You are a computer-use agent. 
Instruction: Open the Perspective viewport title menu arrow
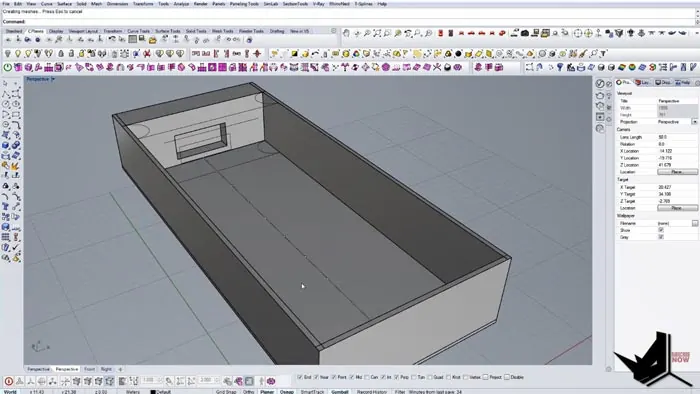coord(53,79)
